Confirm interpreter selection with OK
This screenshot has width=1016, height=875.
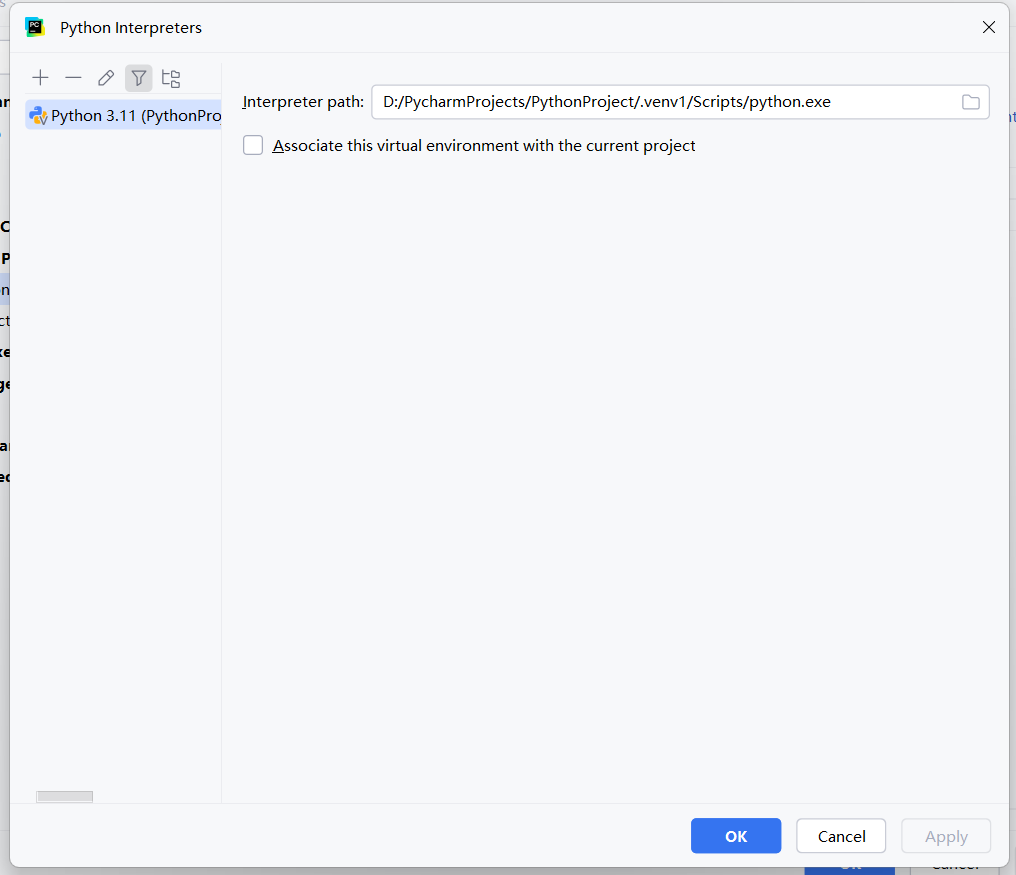coord(736,836)
